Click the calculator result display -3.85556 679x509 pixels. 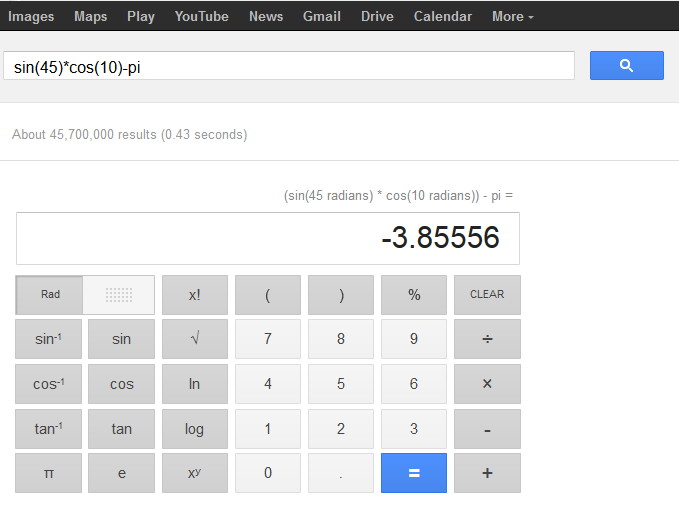[x=268, y=238]
